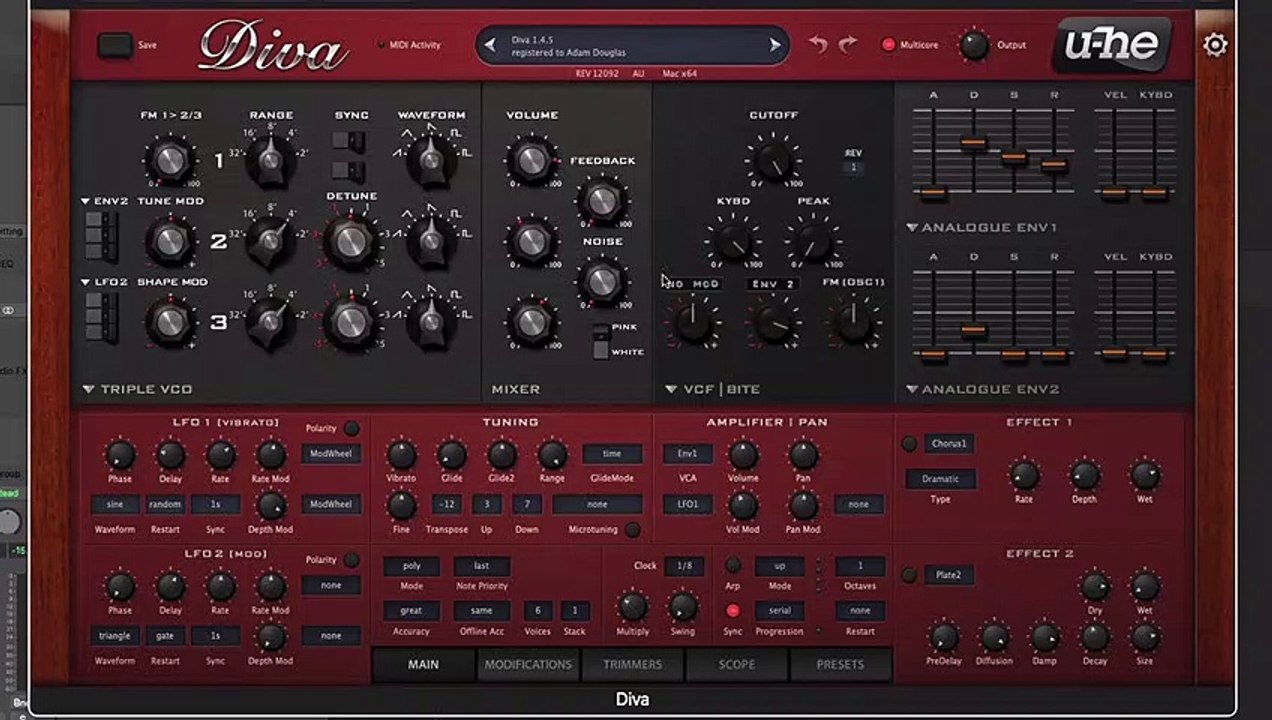Toggle LFO 2 Polarity button

pos(351,560)
